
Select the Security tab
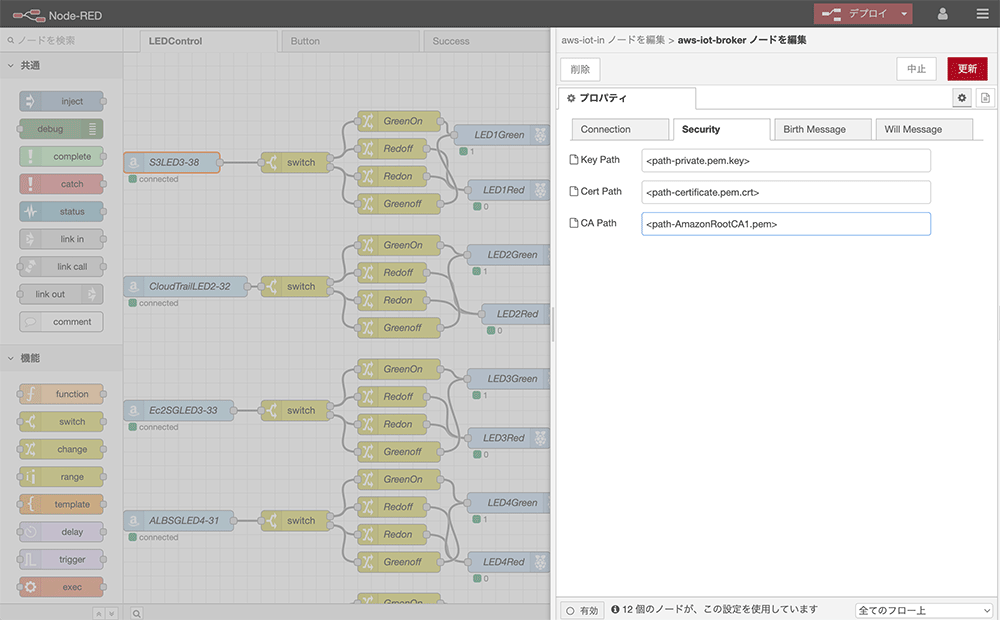point(721,129)
